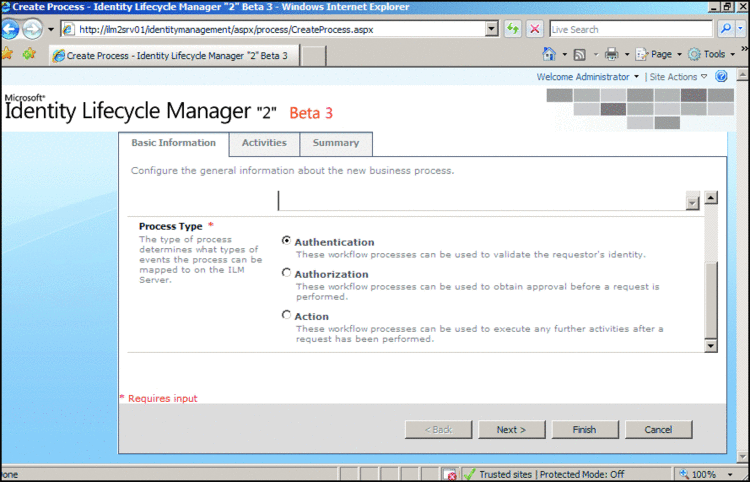Select the Create Process browser tab
Viewport: 750px width, 482px height.
[174, 55]
